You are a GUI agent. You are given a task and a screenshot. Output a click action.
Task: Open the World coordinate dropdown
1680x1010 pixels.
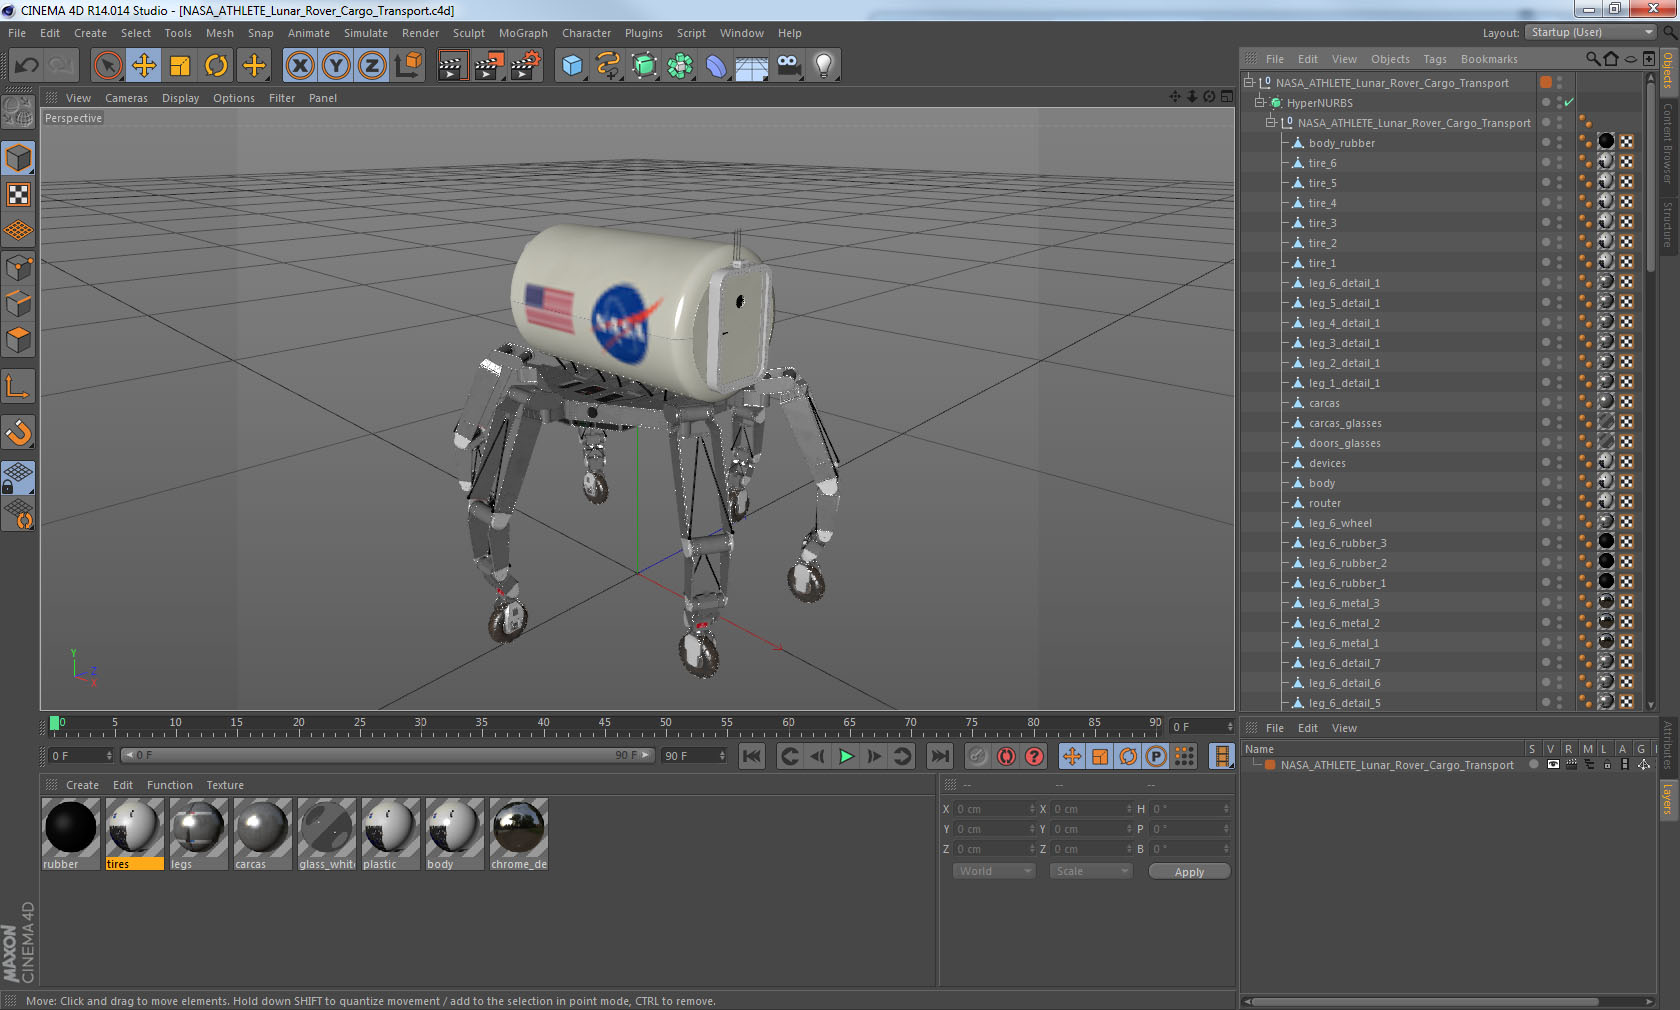tap(994, 871)
